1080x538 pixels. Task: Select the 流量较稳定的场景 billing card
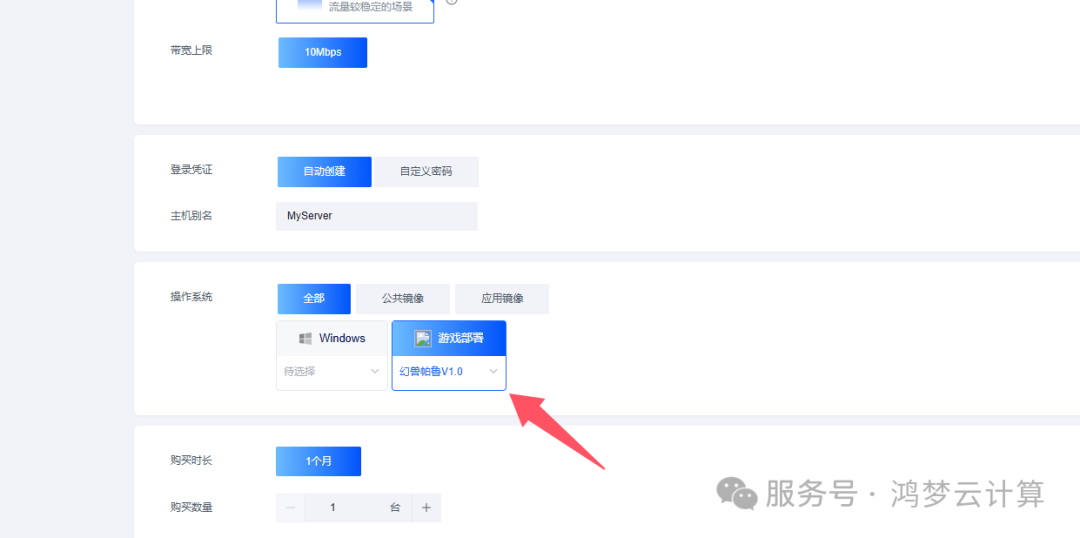[355, 10]
